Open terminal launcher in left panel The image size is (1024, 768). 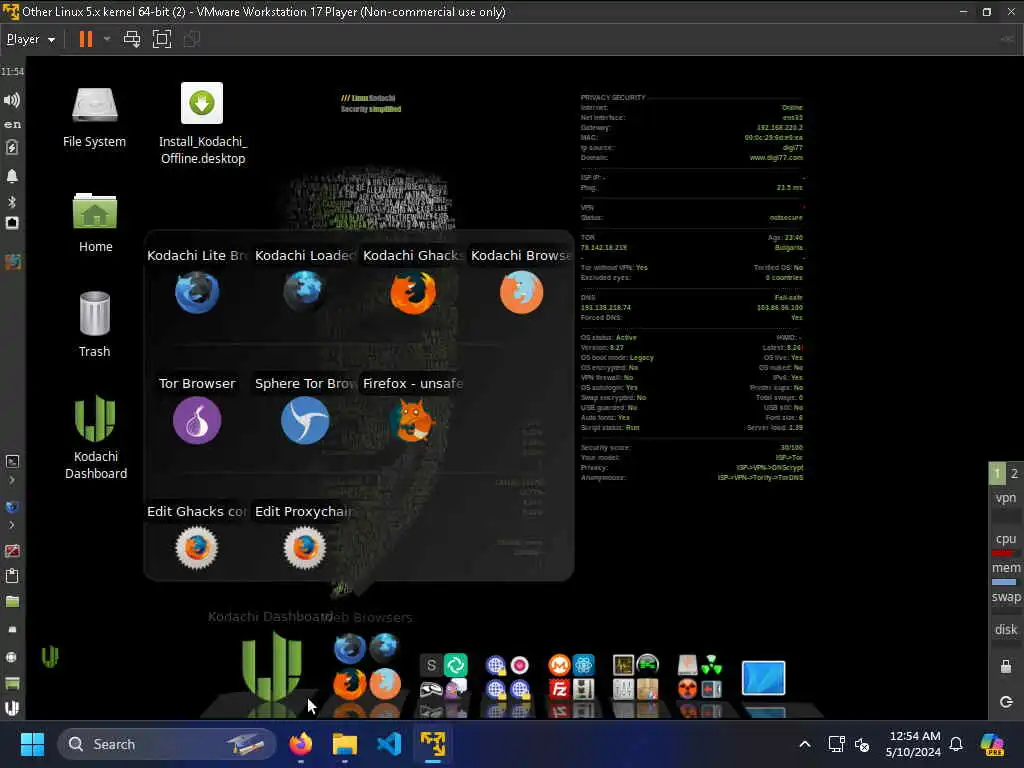pyautogui.click(x=12, y=462)
